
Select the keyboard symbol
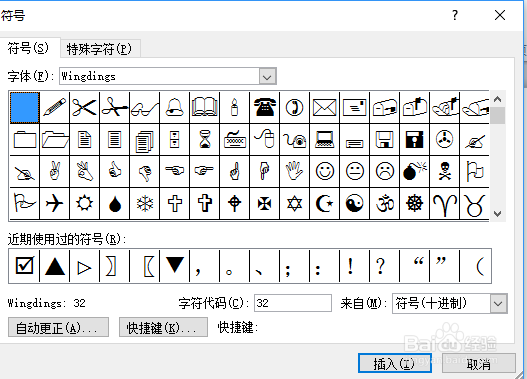click(235, 139)
